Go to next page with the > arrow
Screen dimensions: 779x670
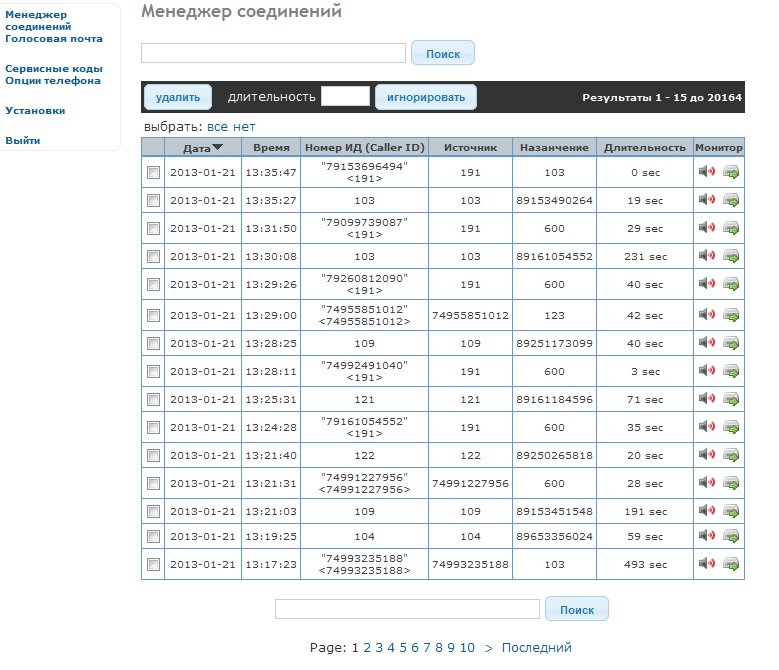[488, 648]
